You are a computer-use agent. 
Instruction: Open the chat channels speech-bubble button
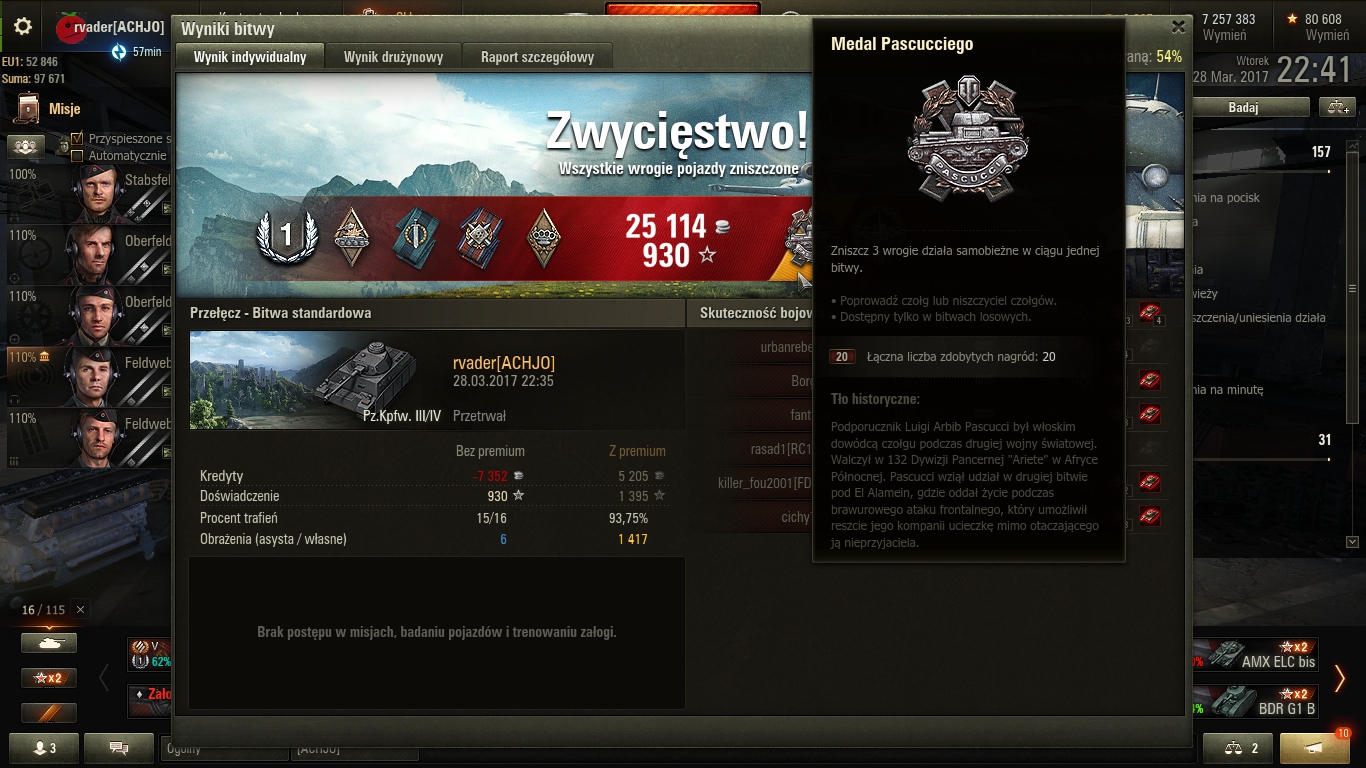coord(118,747)
